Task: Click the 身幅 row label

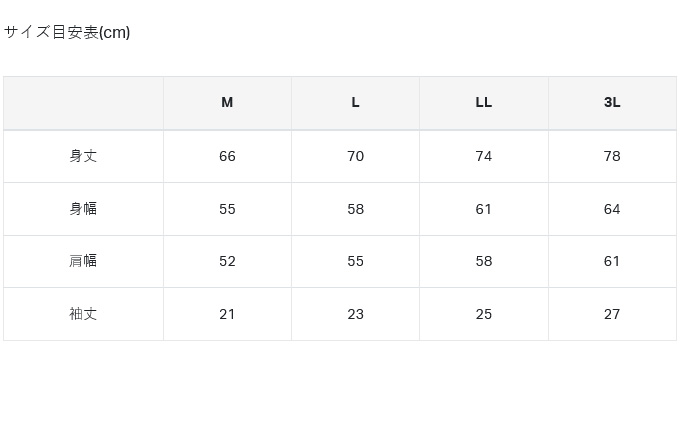Action: pyautogui.click(x=83, y=209)
